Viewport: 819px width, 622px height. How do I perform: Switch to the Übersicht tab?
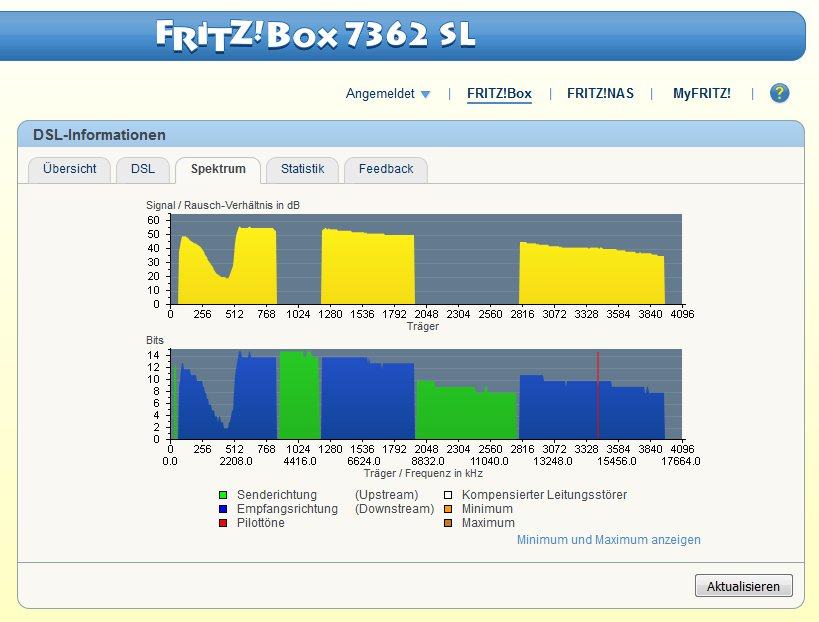point(69,169)
